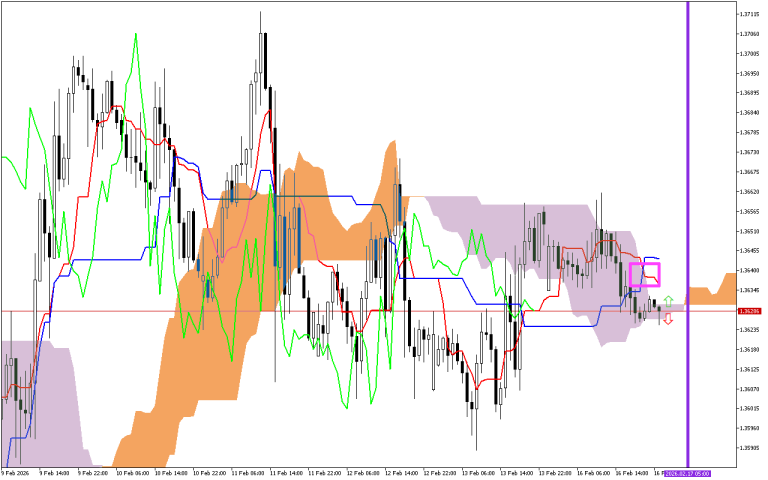Click the 1.36015 price axis label
Screen dimensions: 768x480
coord(750,408)
